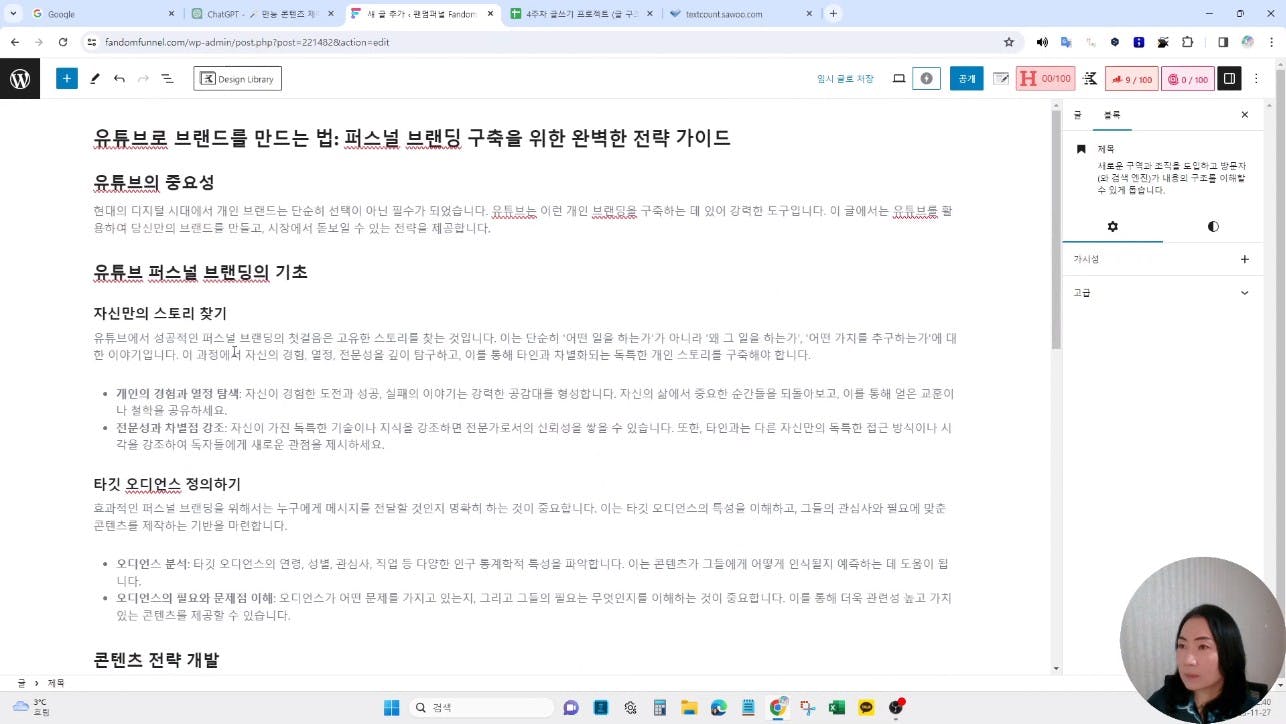Open Excel from the taskbar
1286x724 pixels.
tap(837, 708)
